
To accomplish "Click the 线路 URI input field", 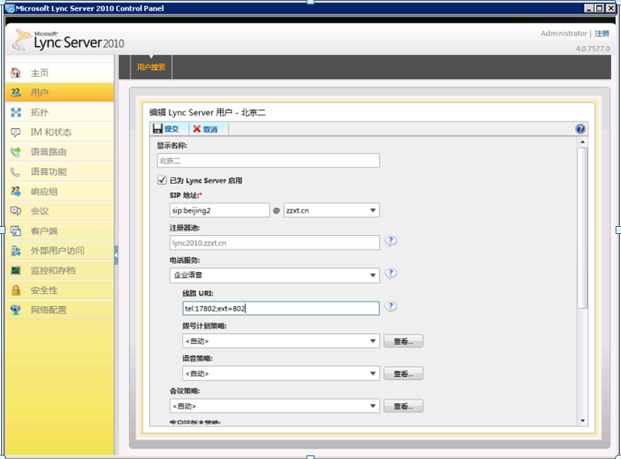I will pyautogui.click(x=281, y=308).
